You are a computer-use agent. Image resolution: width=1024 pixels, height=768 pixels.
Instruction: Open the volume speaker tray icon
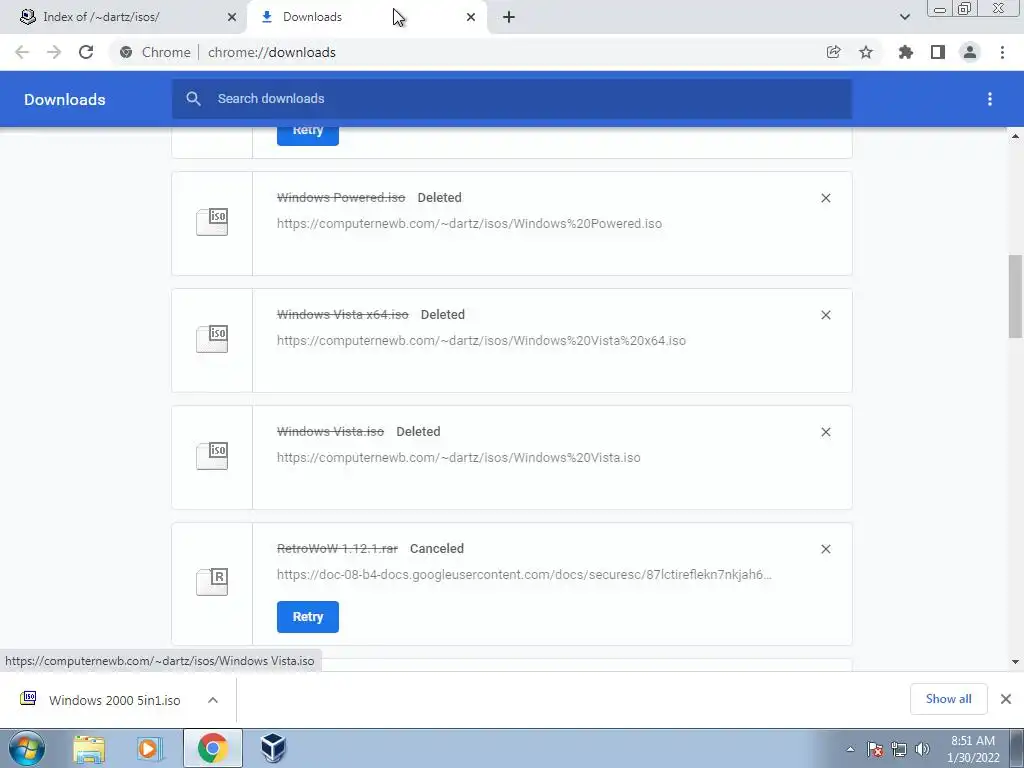pos(923,749)
